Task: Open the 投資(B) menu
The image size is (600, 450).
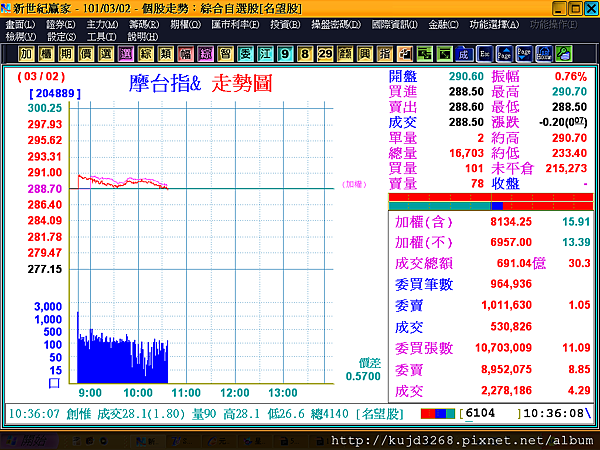Action: click(285, 24)
